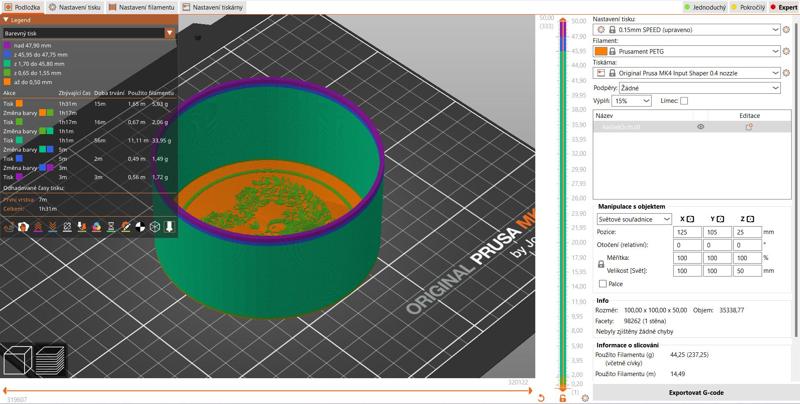Screen dimensions: 800x404
Task: Toggle object visibility eye icon in list
Action: (x=701, y=127)
